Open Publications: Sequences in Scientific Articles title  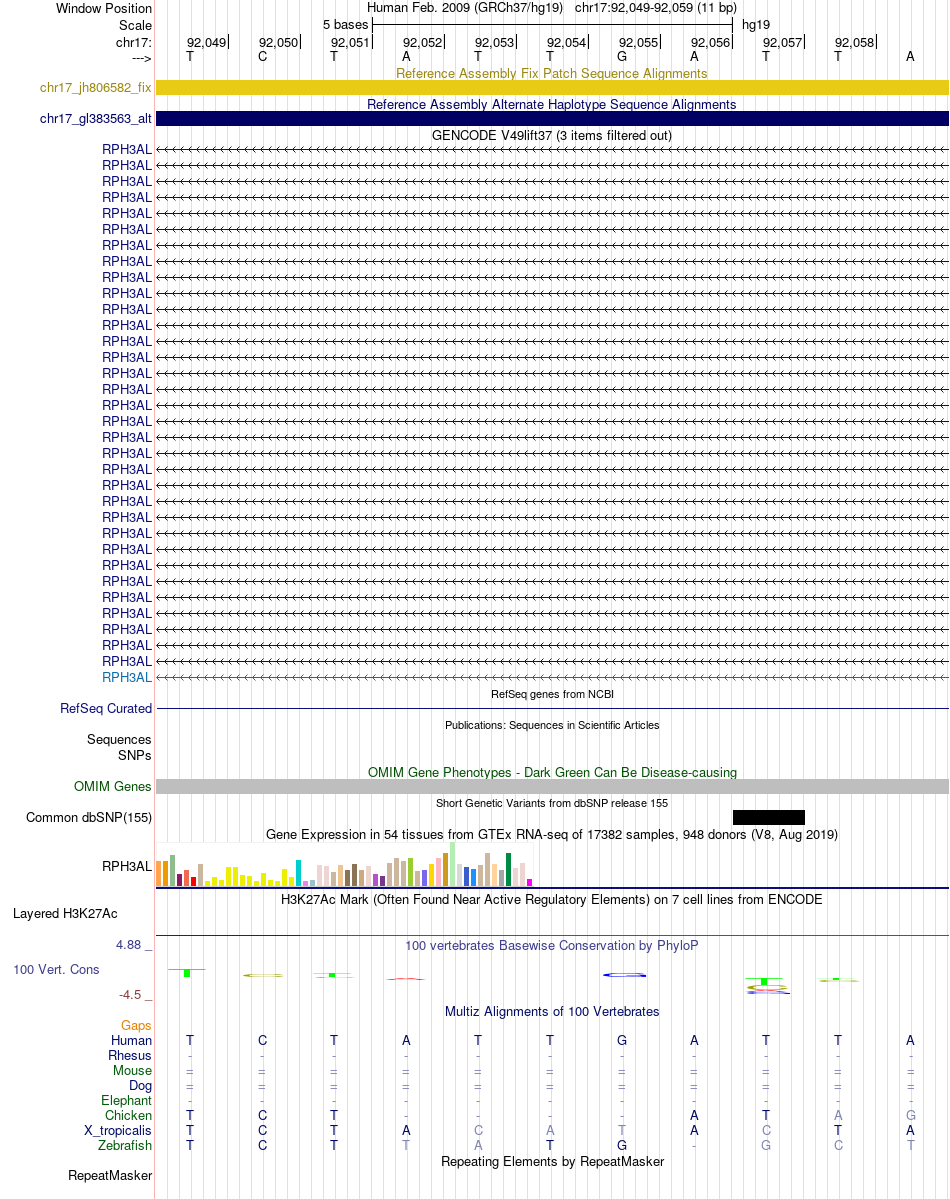tap(551, 725)
